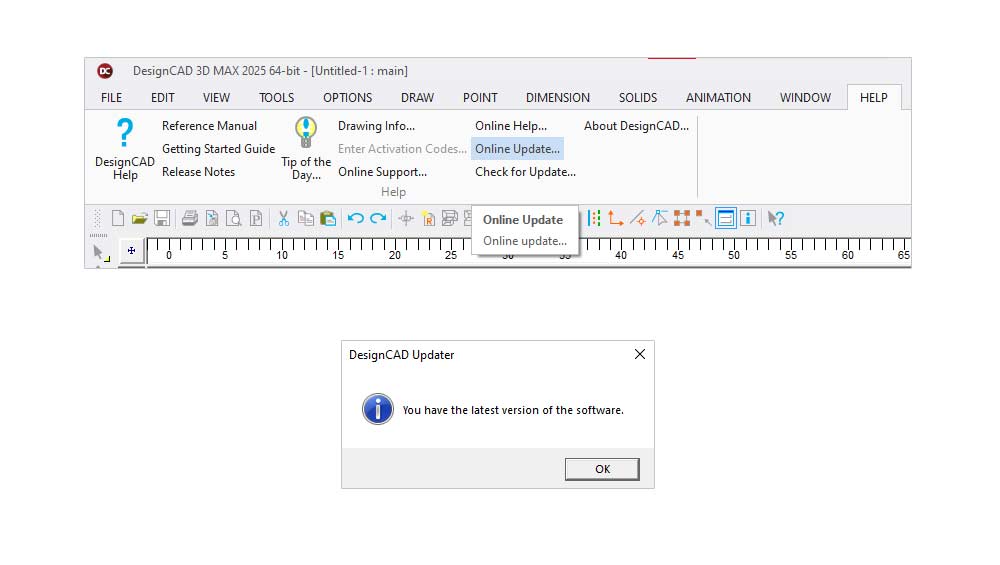Toggle the highlighted info box window icon

click(726, 219)
